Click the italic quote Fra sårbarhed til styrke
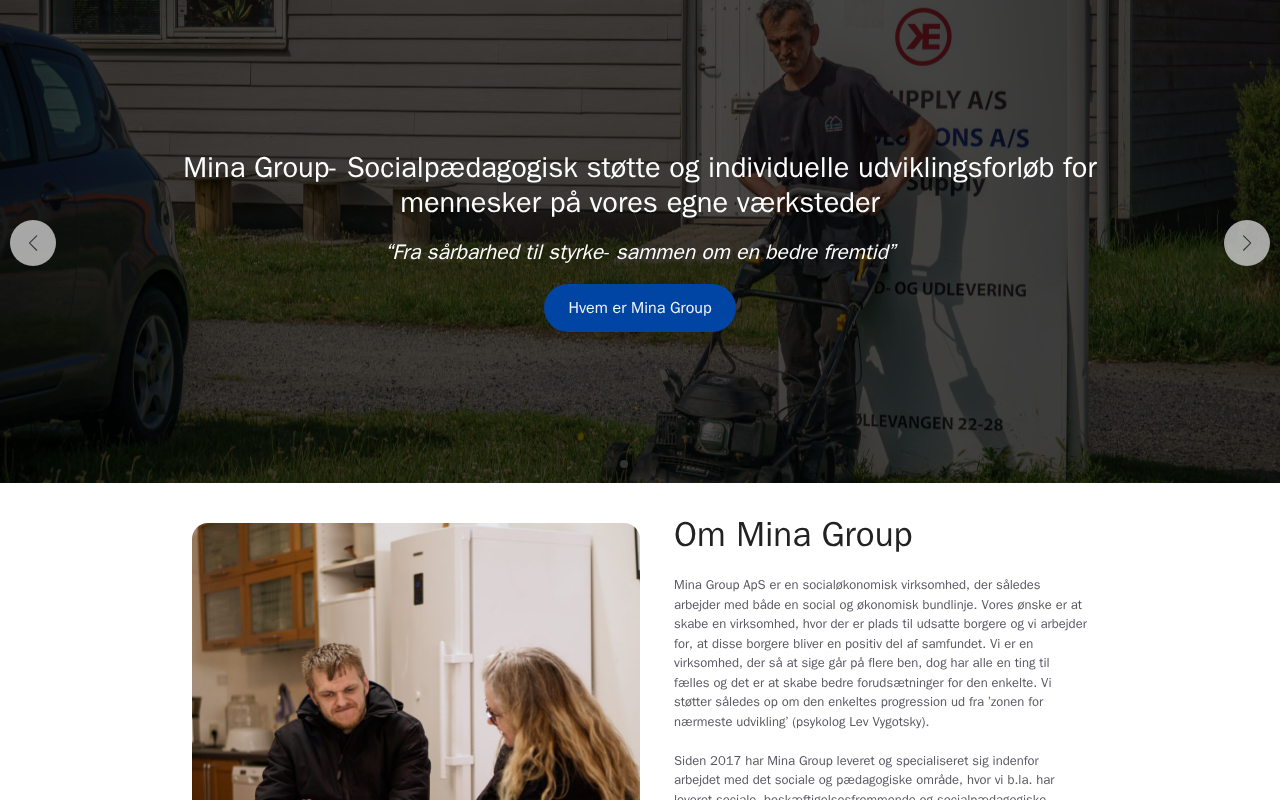 tap(640, 252)
